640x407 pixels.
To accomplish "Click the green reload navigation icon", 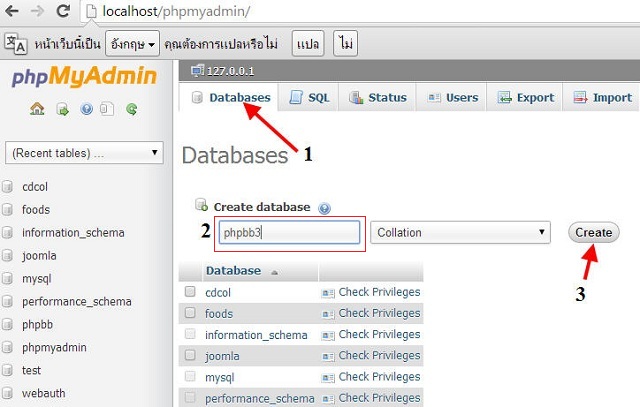I will (131, 109).
